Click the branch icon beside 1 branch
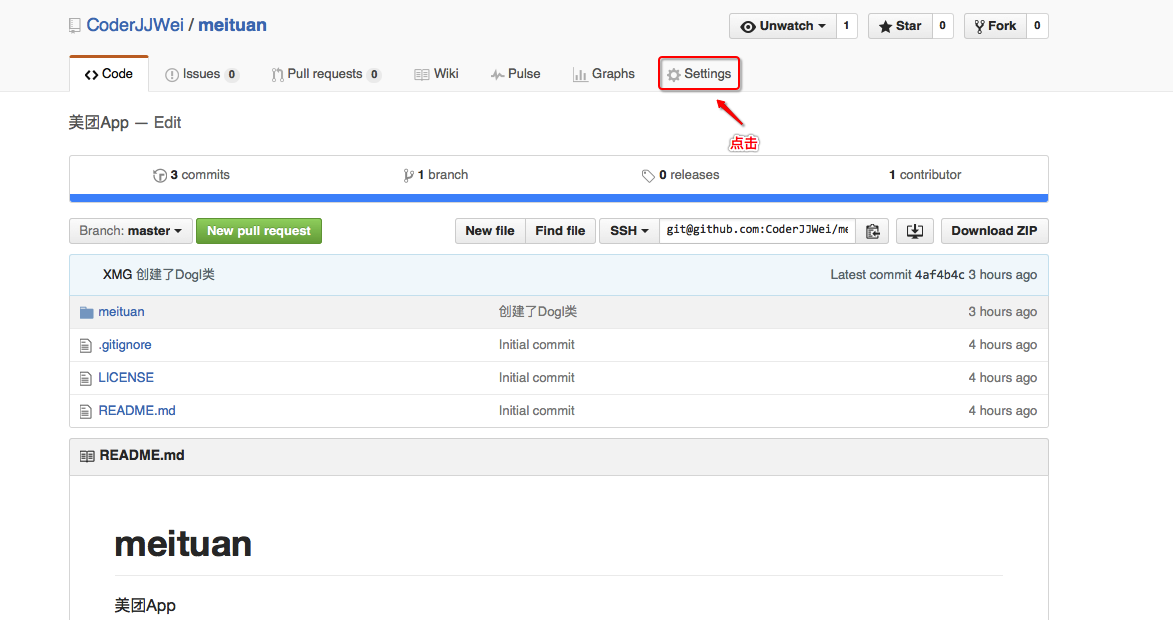 [408, 176]
